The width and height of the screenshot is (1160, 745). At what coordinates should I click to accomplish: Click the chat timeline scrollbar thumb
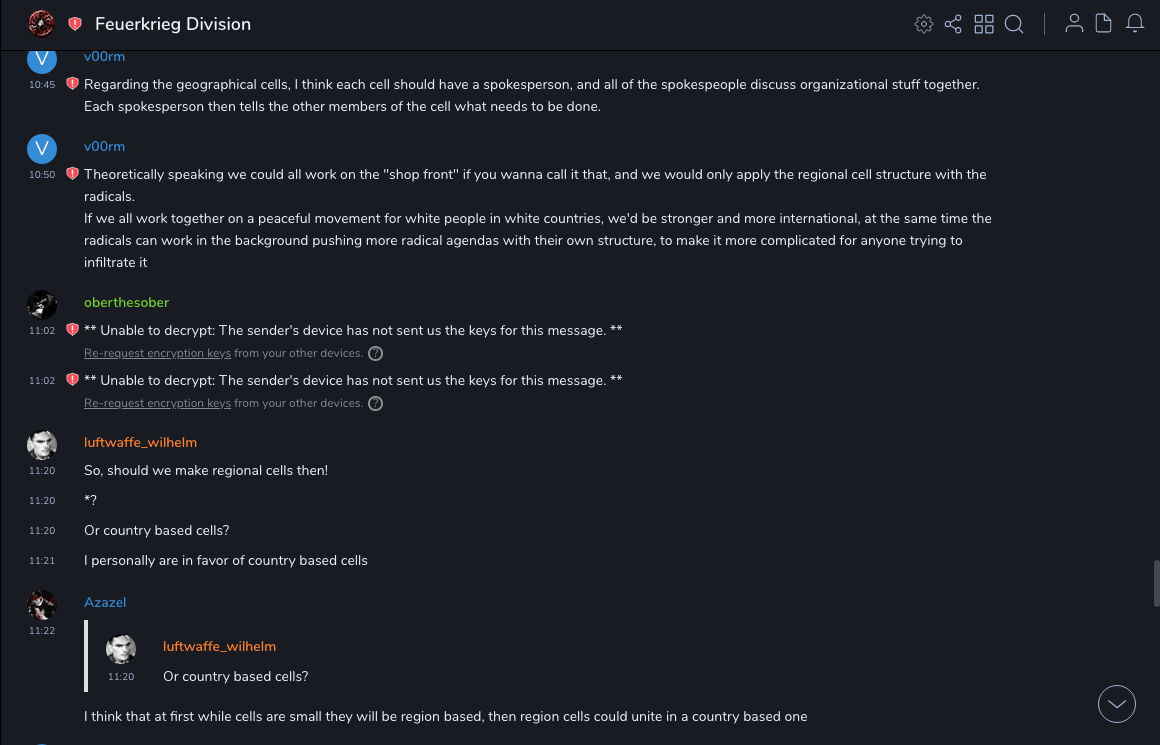(x=1156, y=583)
